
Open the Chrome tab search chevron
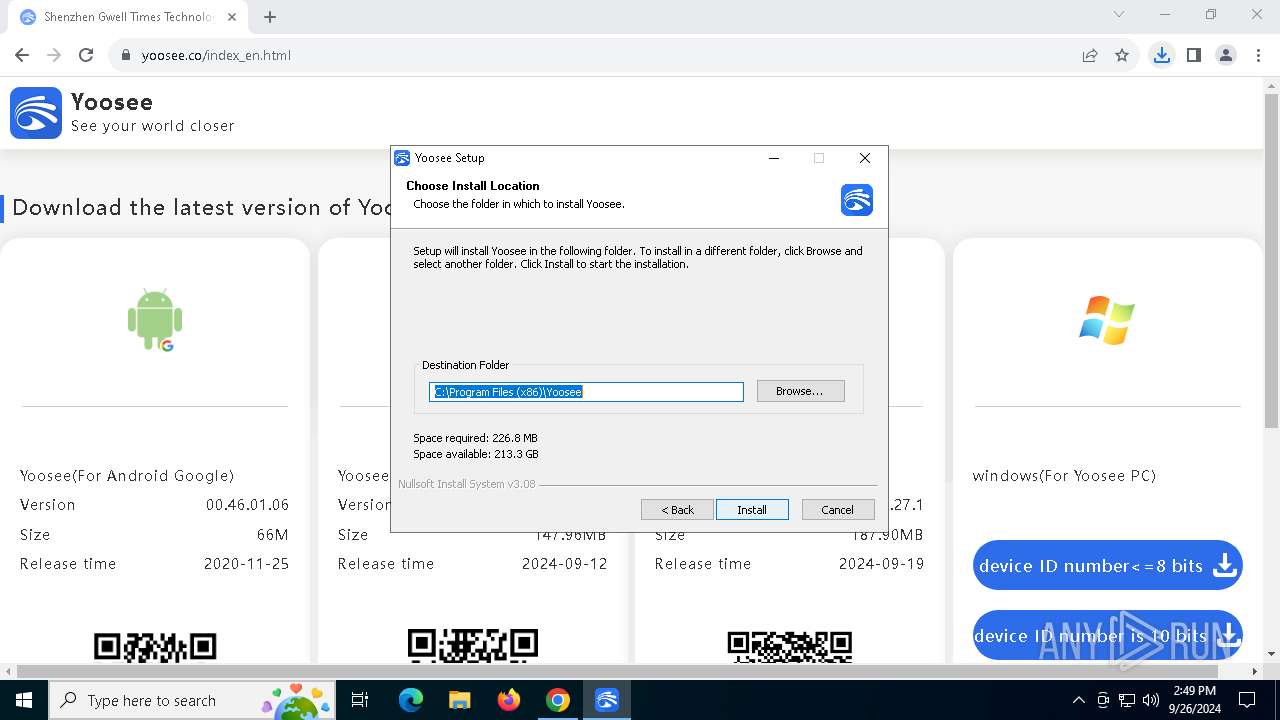pos(1119,15)
